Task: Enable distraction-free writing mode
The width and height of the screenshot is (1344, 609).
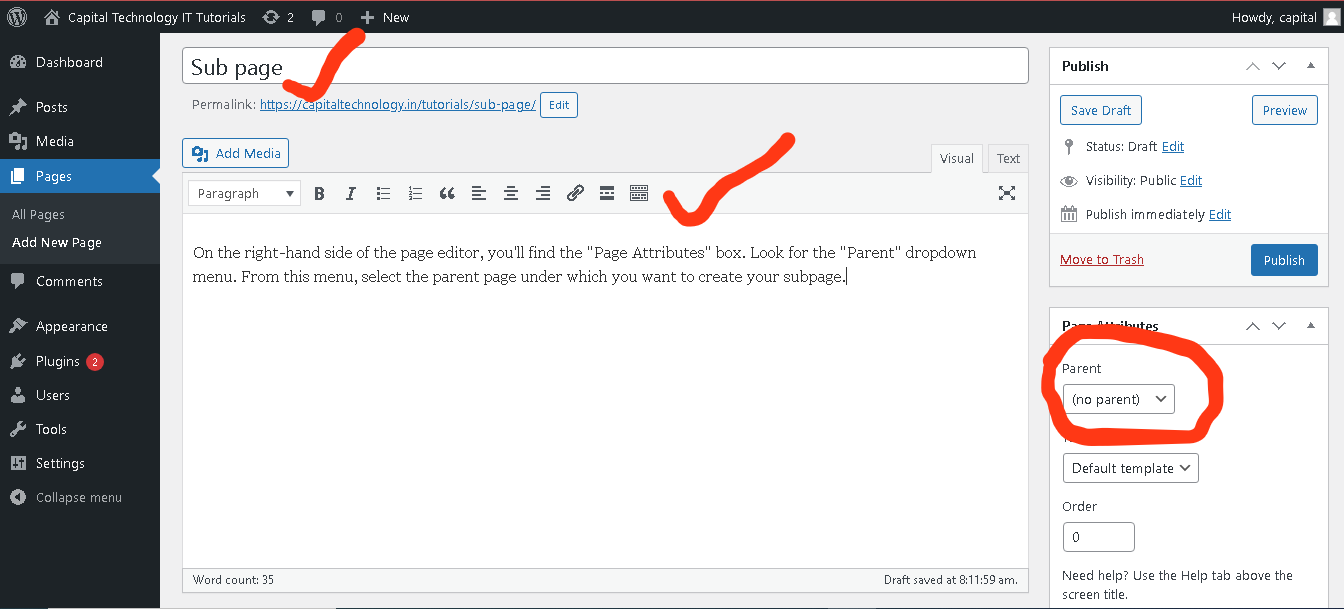Action: (1007, 194)
